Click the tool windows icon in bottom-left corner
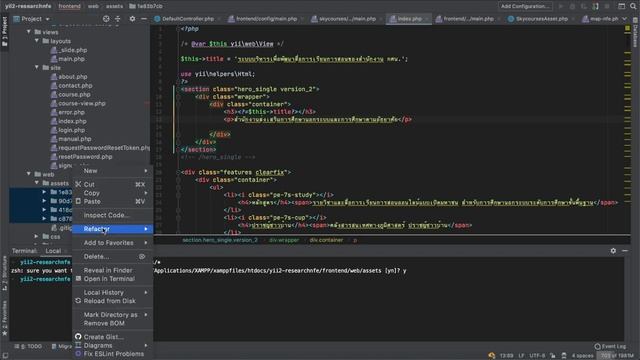Viewport: 640px width, 360px height. (x=5, y=356)
